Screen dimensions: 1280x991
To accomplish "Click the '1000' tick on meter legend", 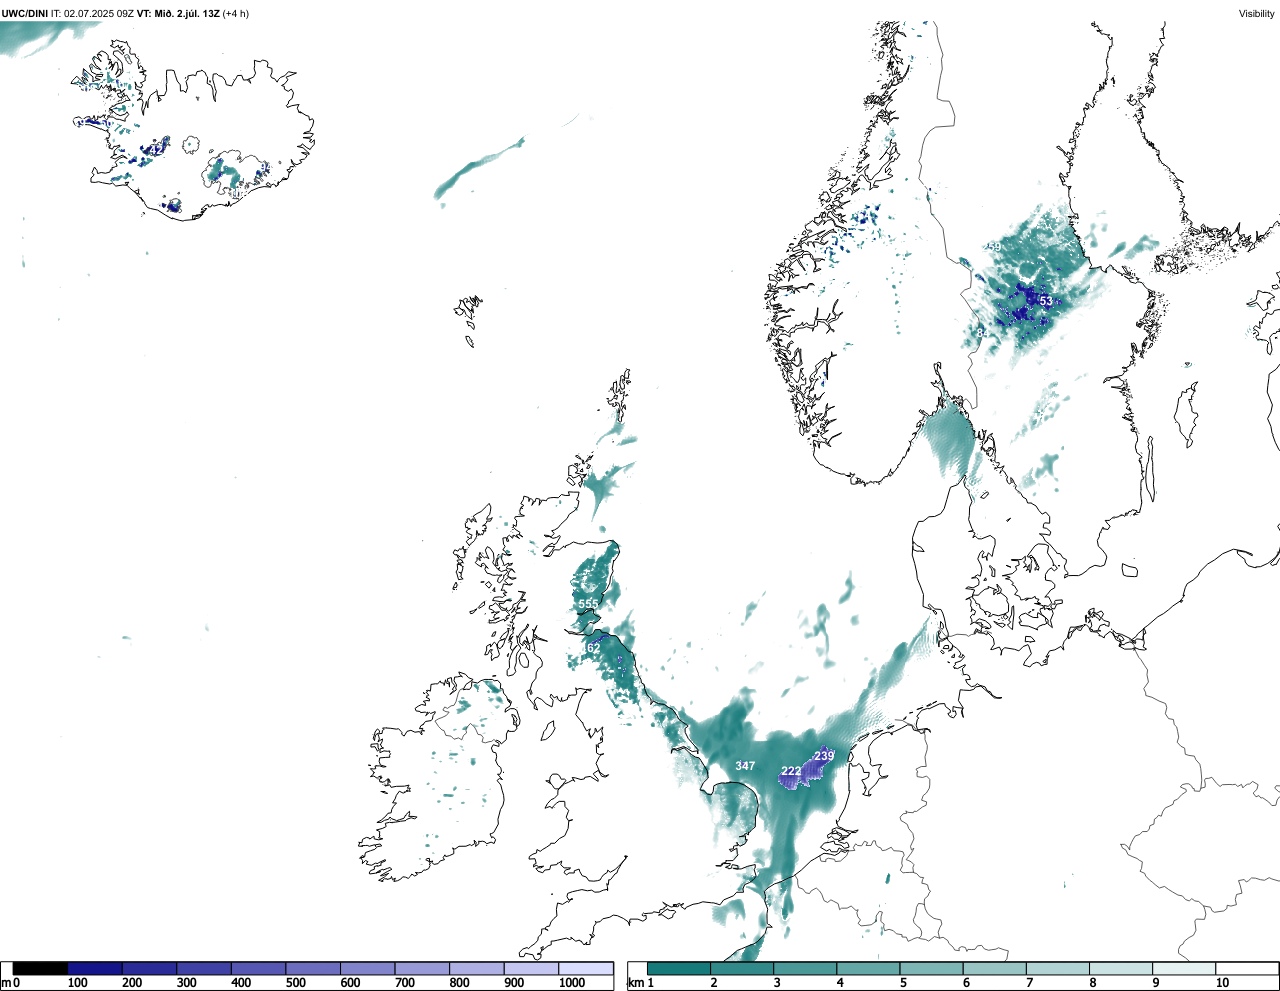I will 572,983.
